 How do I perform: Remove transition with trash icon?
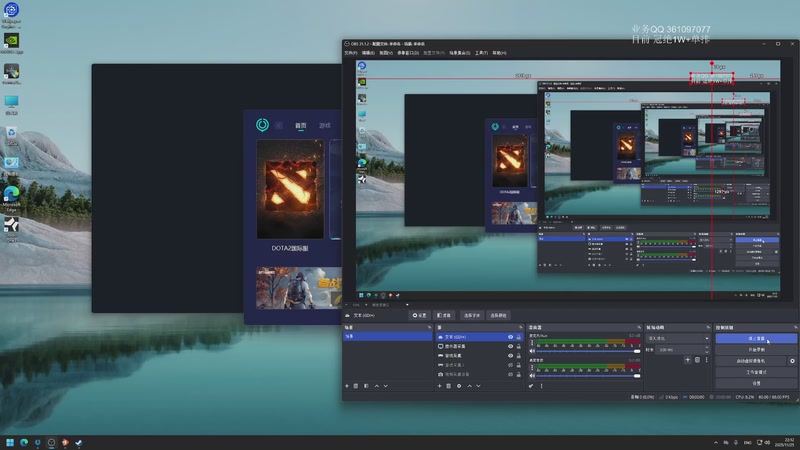click(x=697, y=360)
